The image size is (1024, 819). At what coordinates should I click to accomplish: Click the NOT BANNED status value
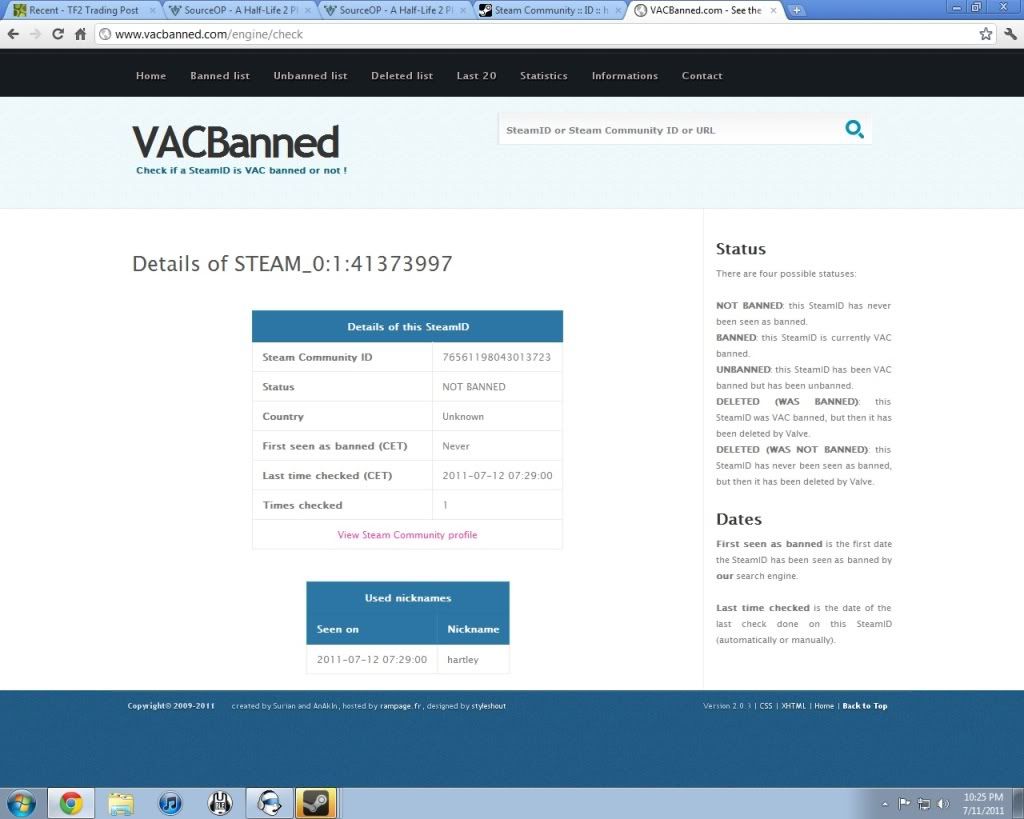[x=473, y=387]
